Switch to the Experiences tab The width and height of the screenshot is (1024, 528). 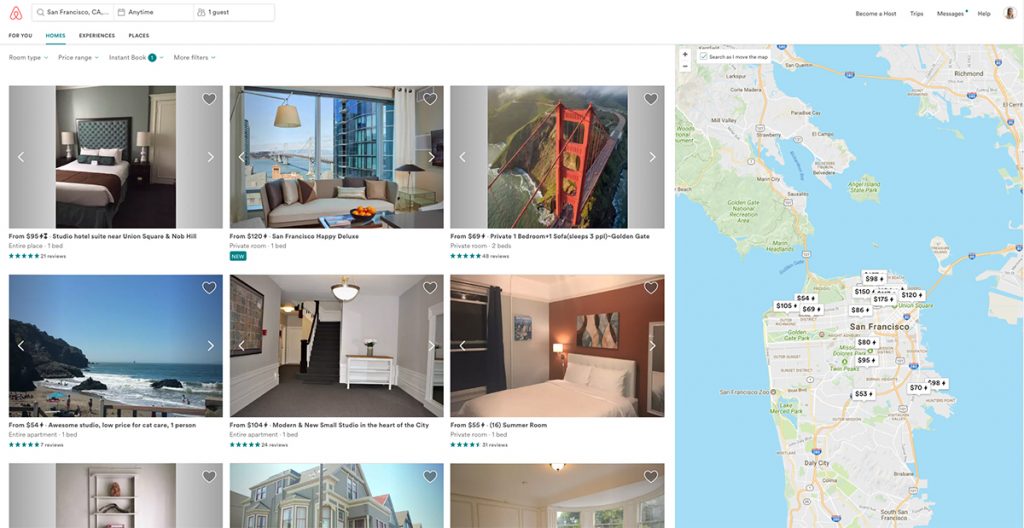pyautogui.click(x=97, y=36)
